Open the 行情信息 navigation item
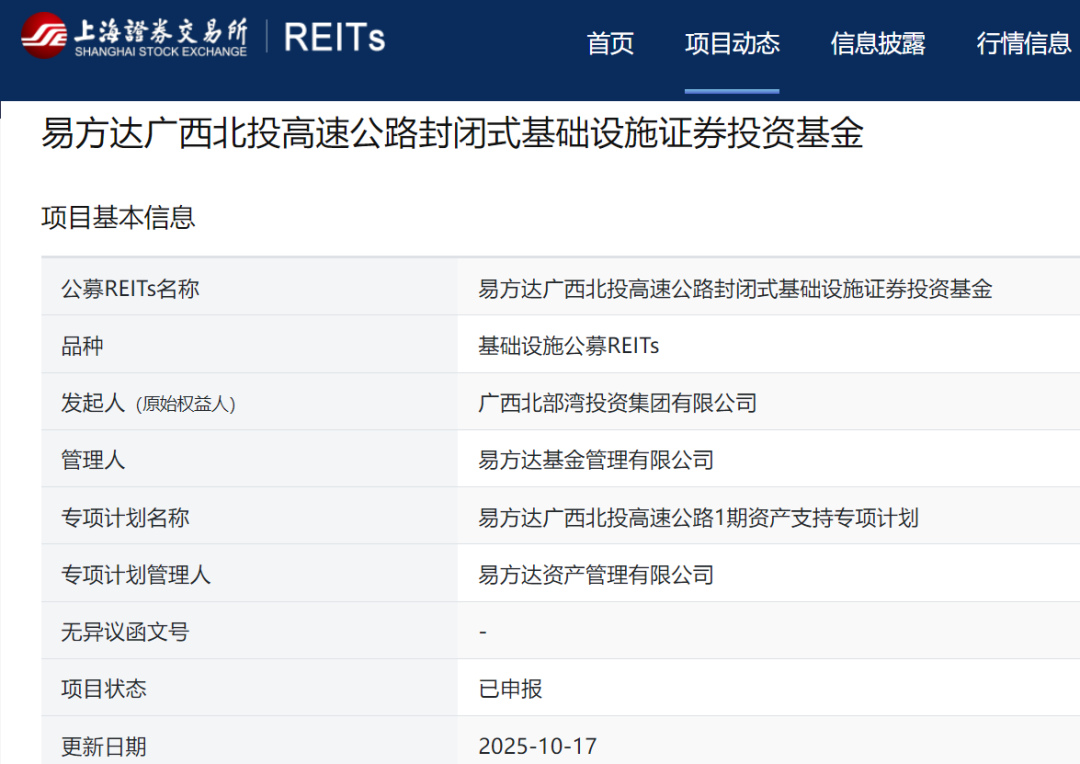The image size is (1080, 764). pyautogui.click(x=1024, y=43)
